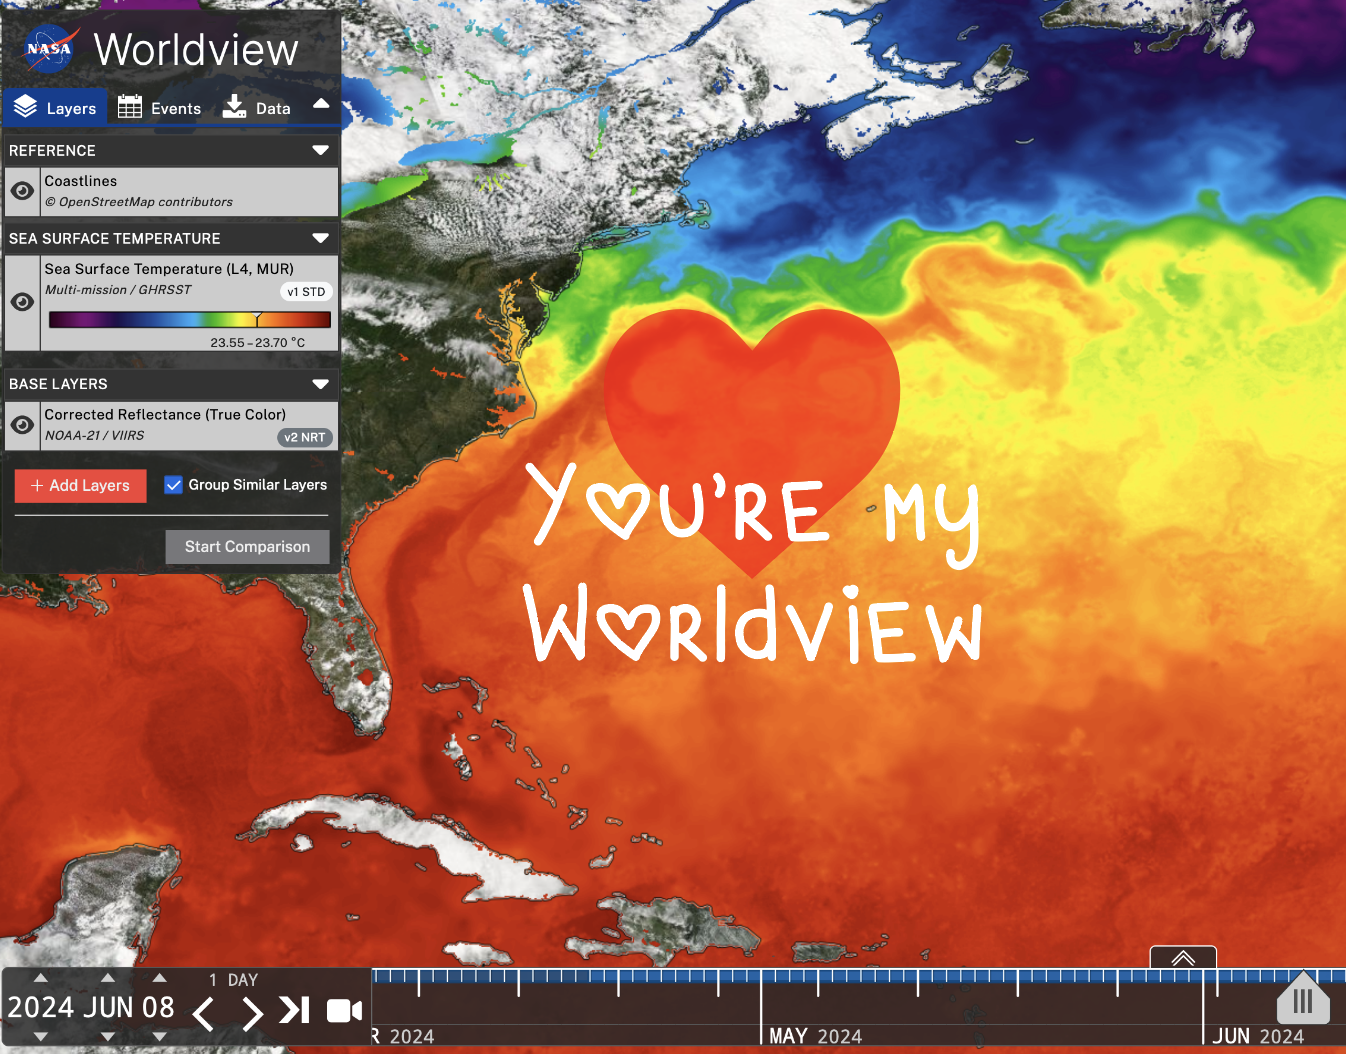Toggle the Group Similar Layers checkbox

point(173,485)
